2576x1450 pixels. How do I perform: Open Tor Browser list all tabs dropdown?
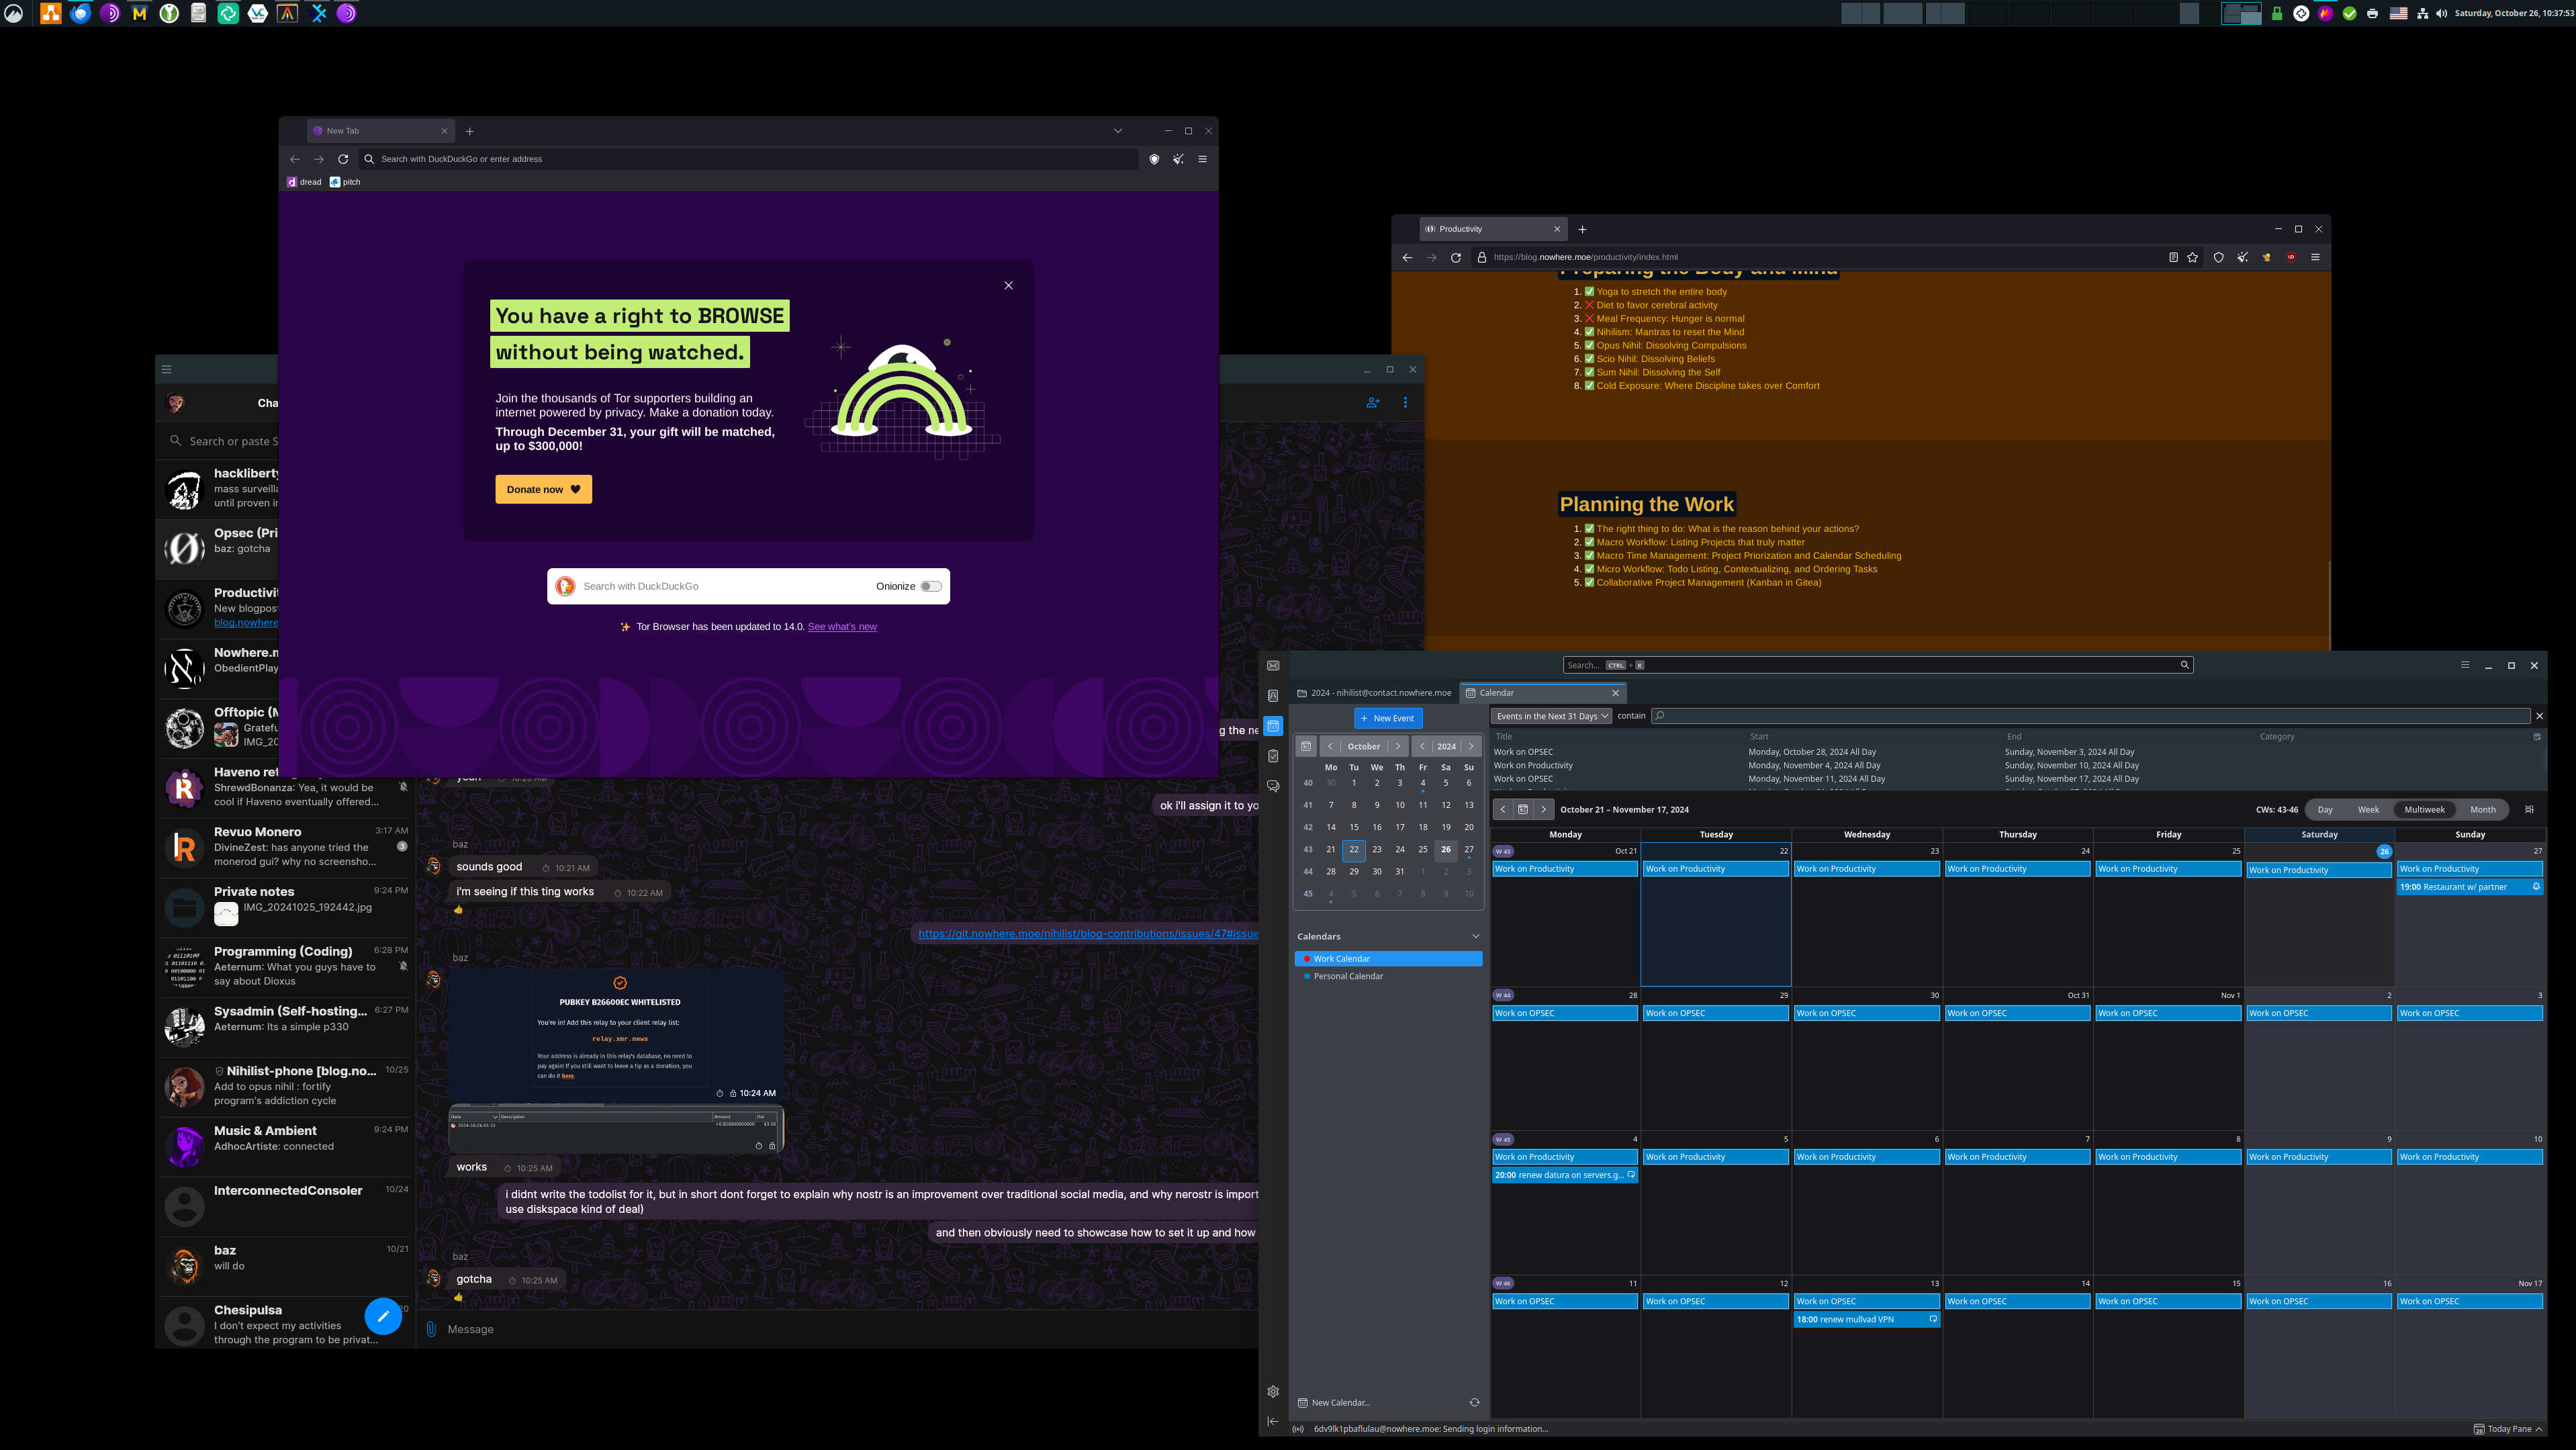tap(1118, 131)
